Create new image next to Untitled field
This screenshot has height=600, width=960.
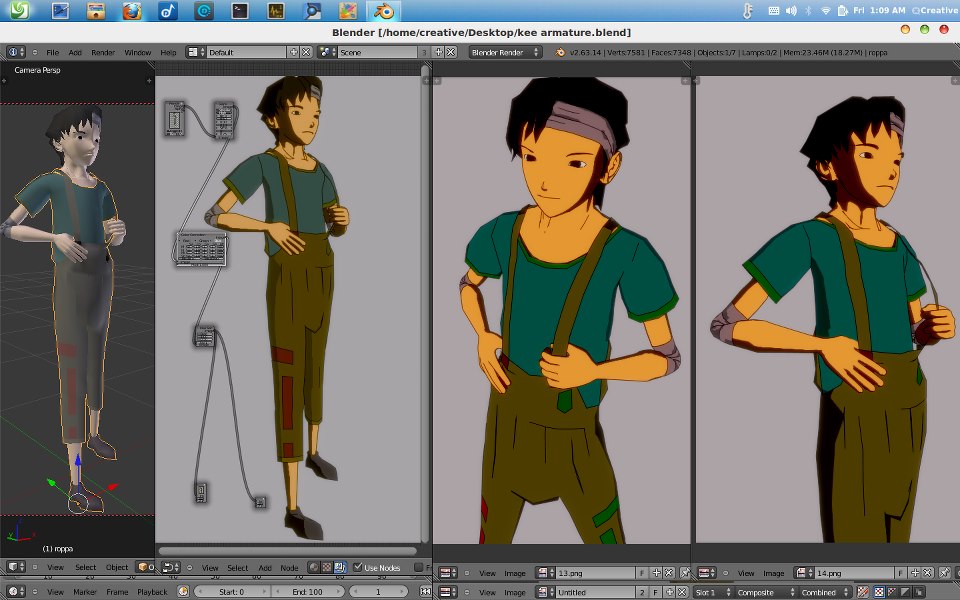coord(669,592)
